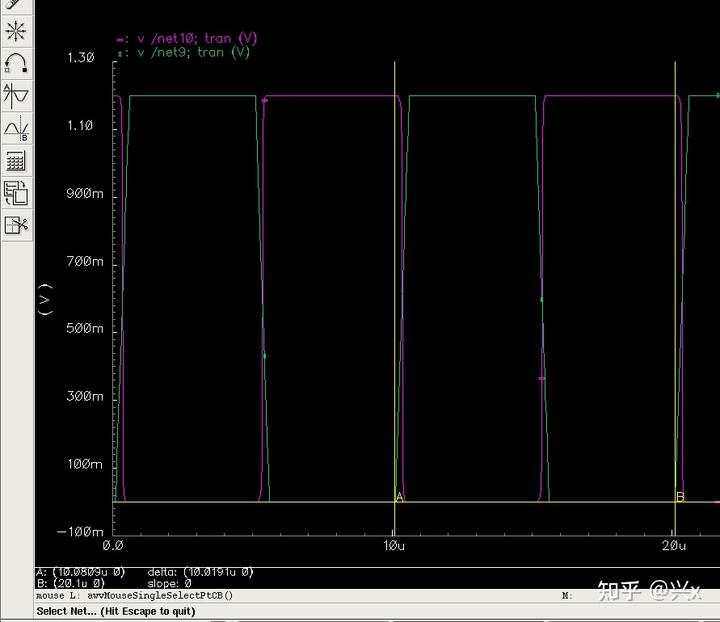The width and height of the screenshot is (720, 622).
Task: Click the '700m' y-axis label
Action: tap(85, 261)
